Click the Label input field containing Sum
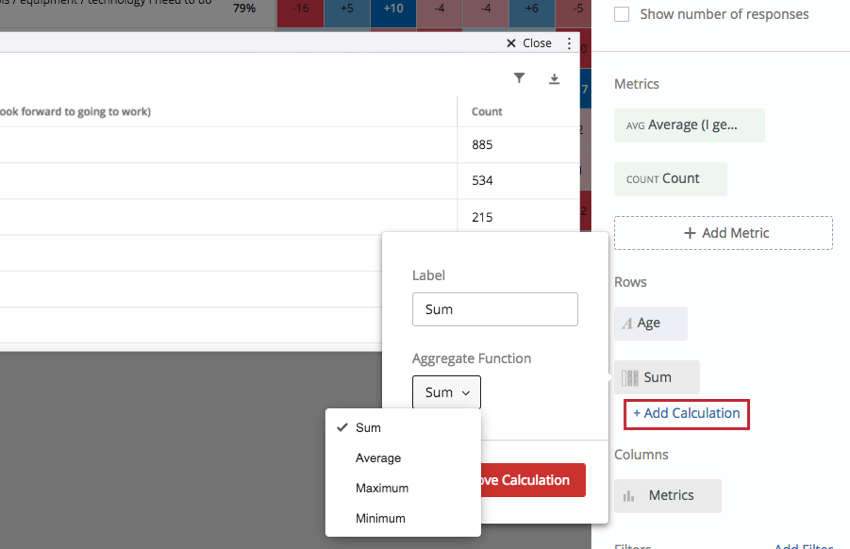 pyautogui.click(x=494, y=309)
